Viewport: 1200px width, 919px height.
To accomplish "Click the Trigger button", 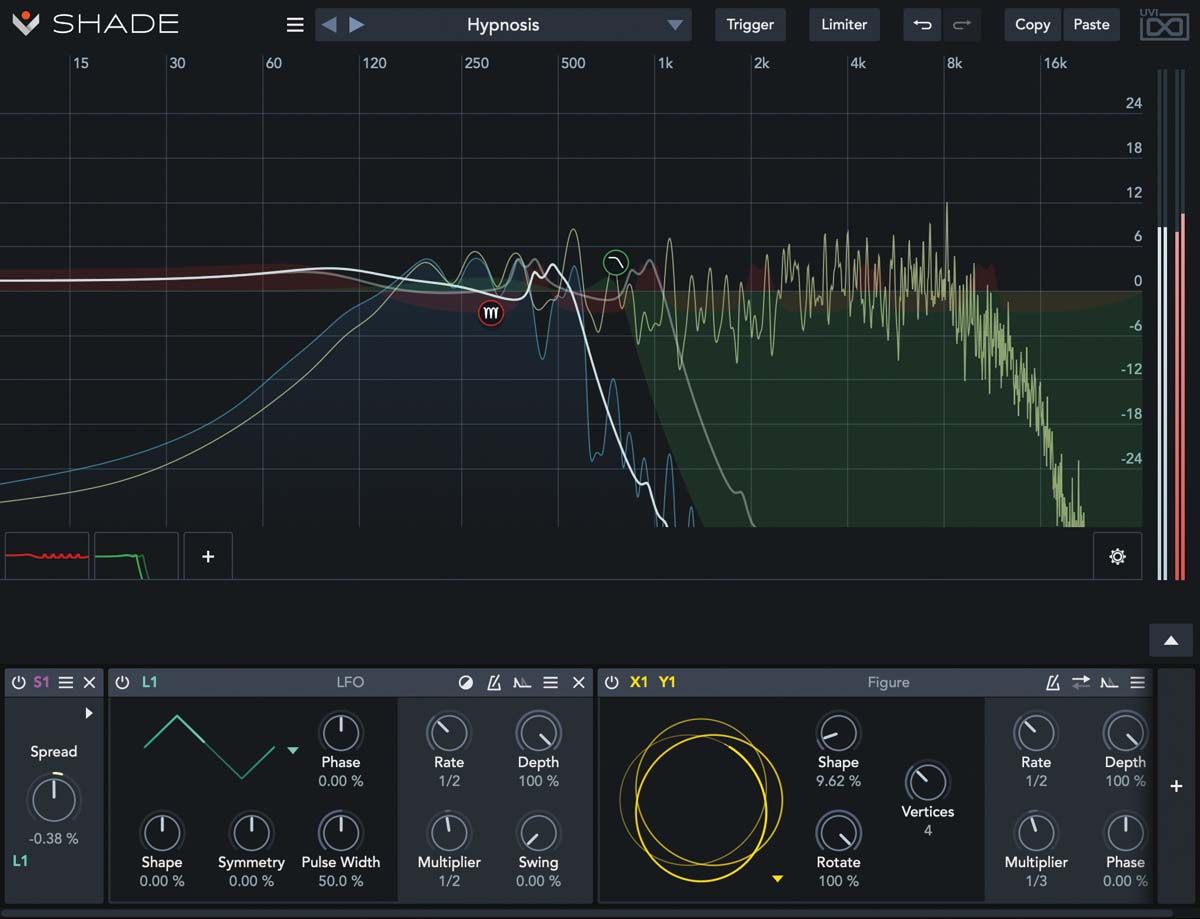I will pyautogui.click(x=750, y=25).
